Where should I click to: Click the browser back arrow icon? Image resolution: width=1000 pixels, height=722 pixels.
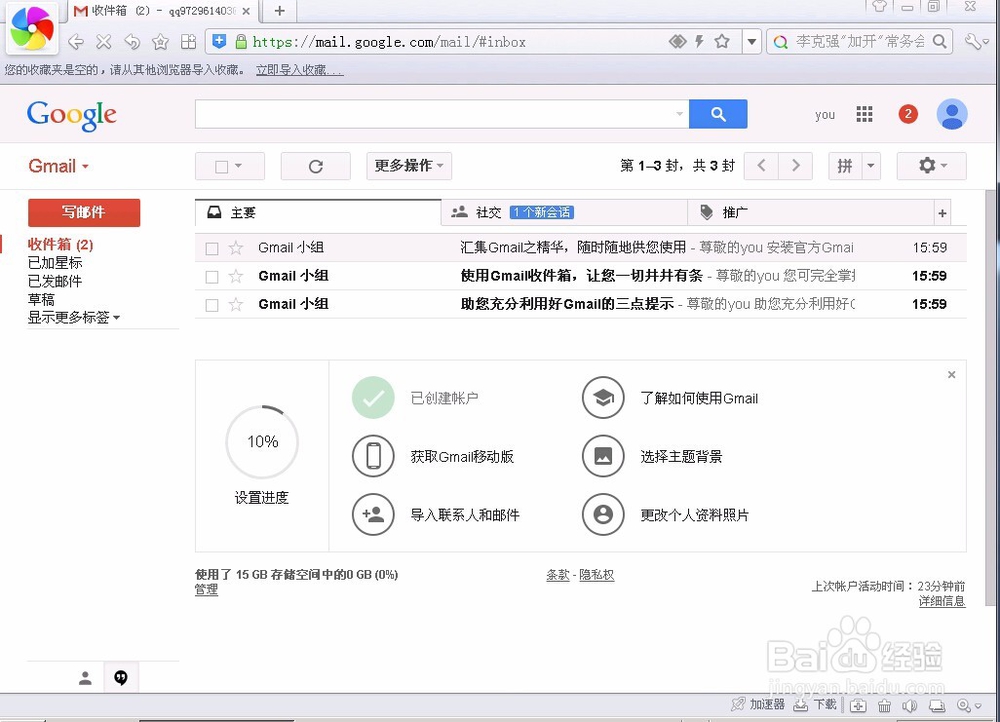click(75, 42)
